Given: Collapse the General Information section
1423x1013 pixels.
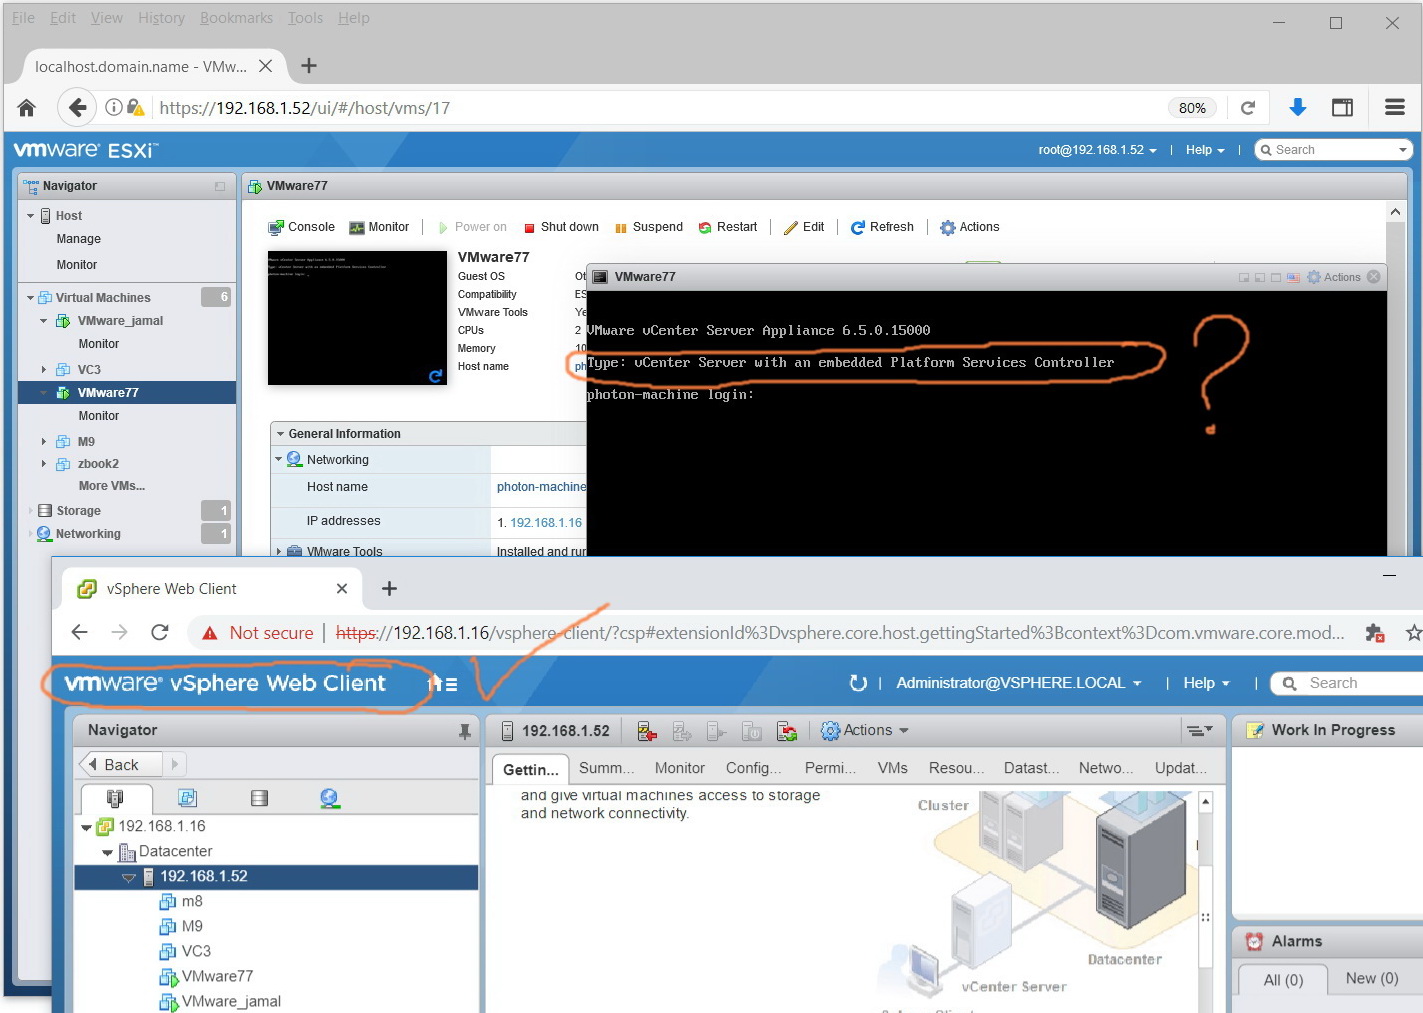Looking at the screenshot, I should point(281,434).
